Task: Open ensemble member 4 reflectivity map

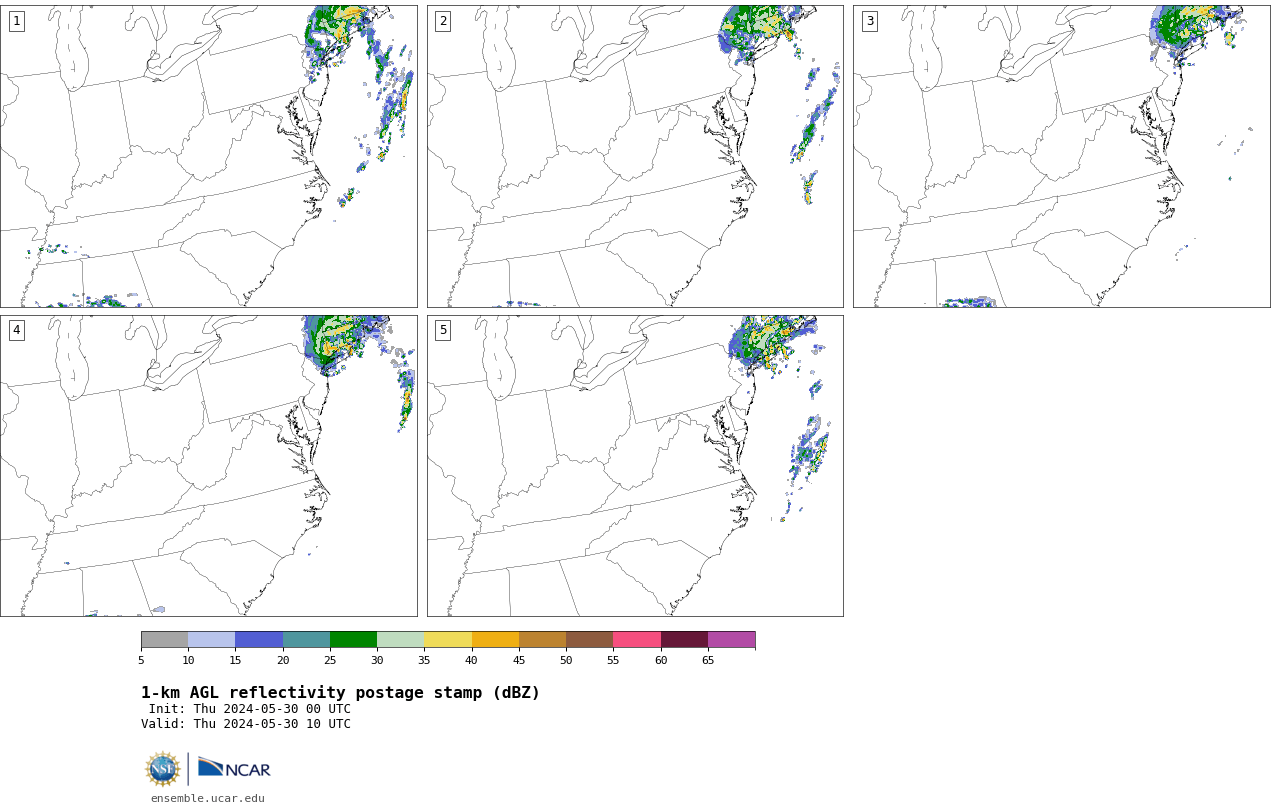Action: [209, 466]
